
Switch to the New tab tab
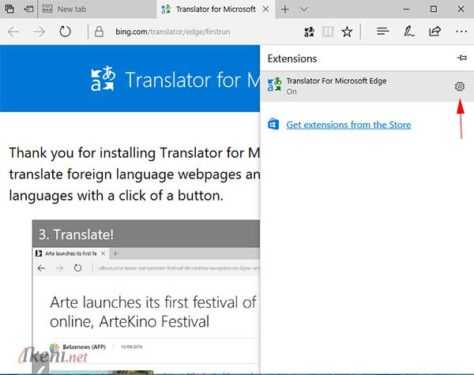[x=97, y=9]
